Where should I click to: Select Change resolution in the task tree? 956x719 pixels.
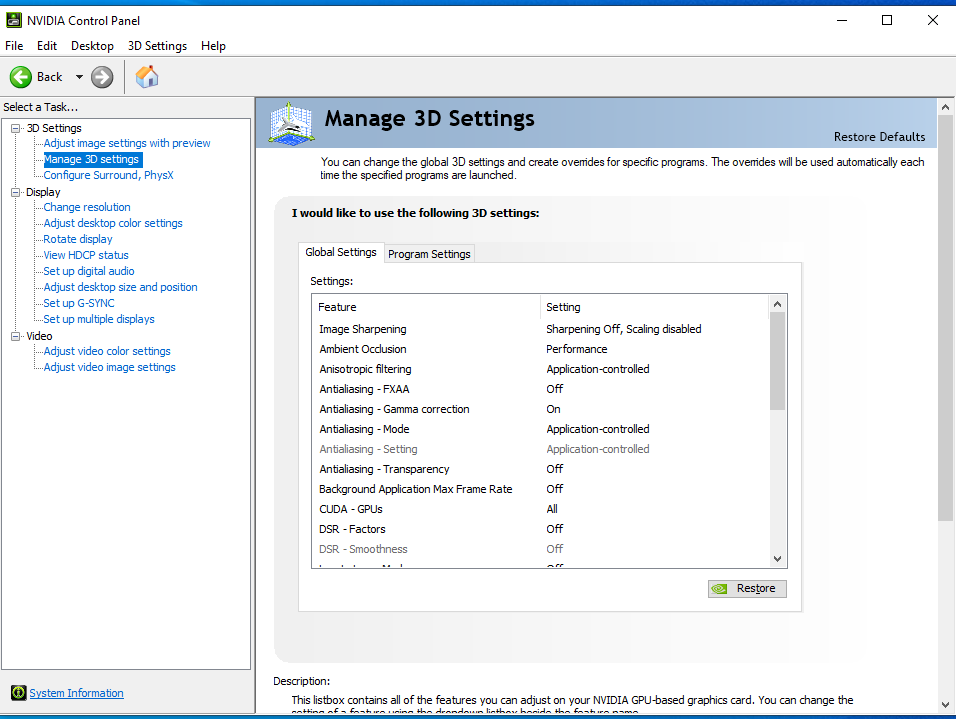[87, 207]
